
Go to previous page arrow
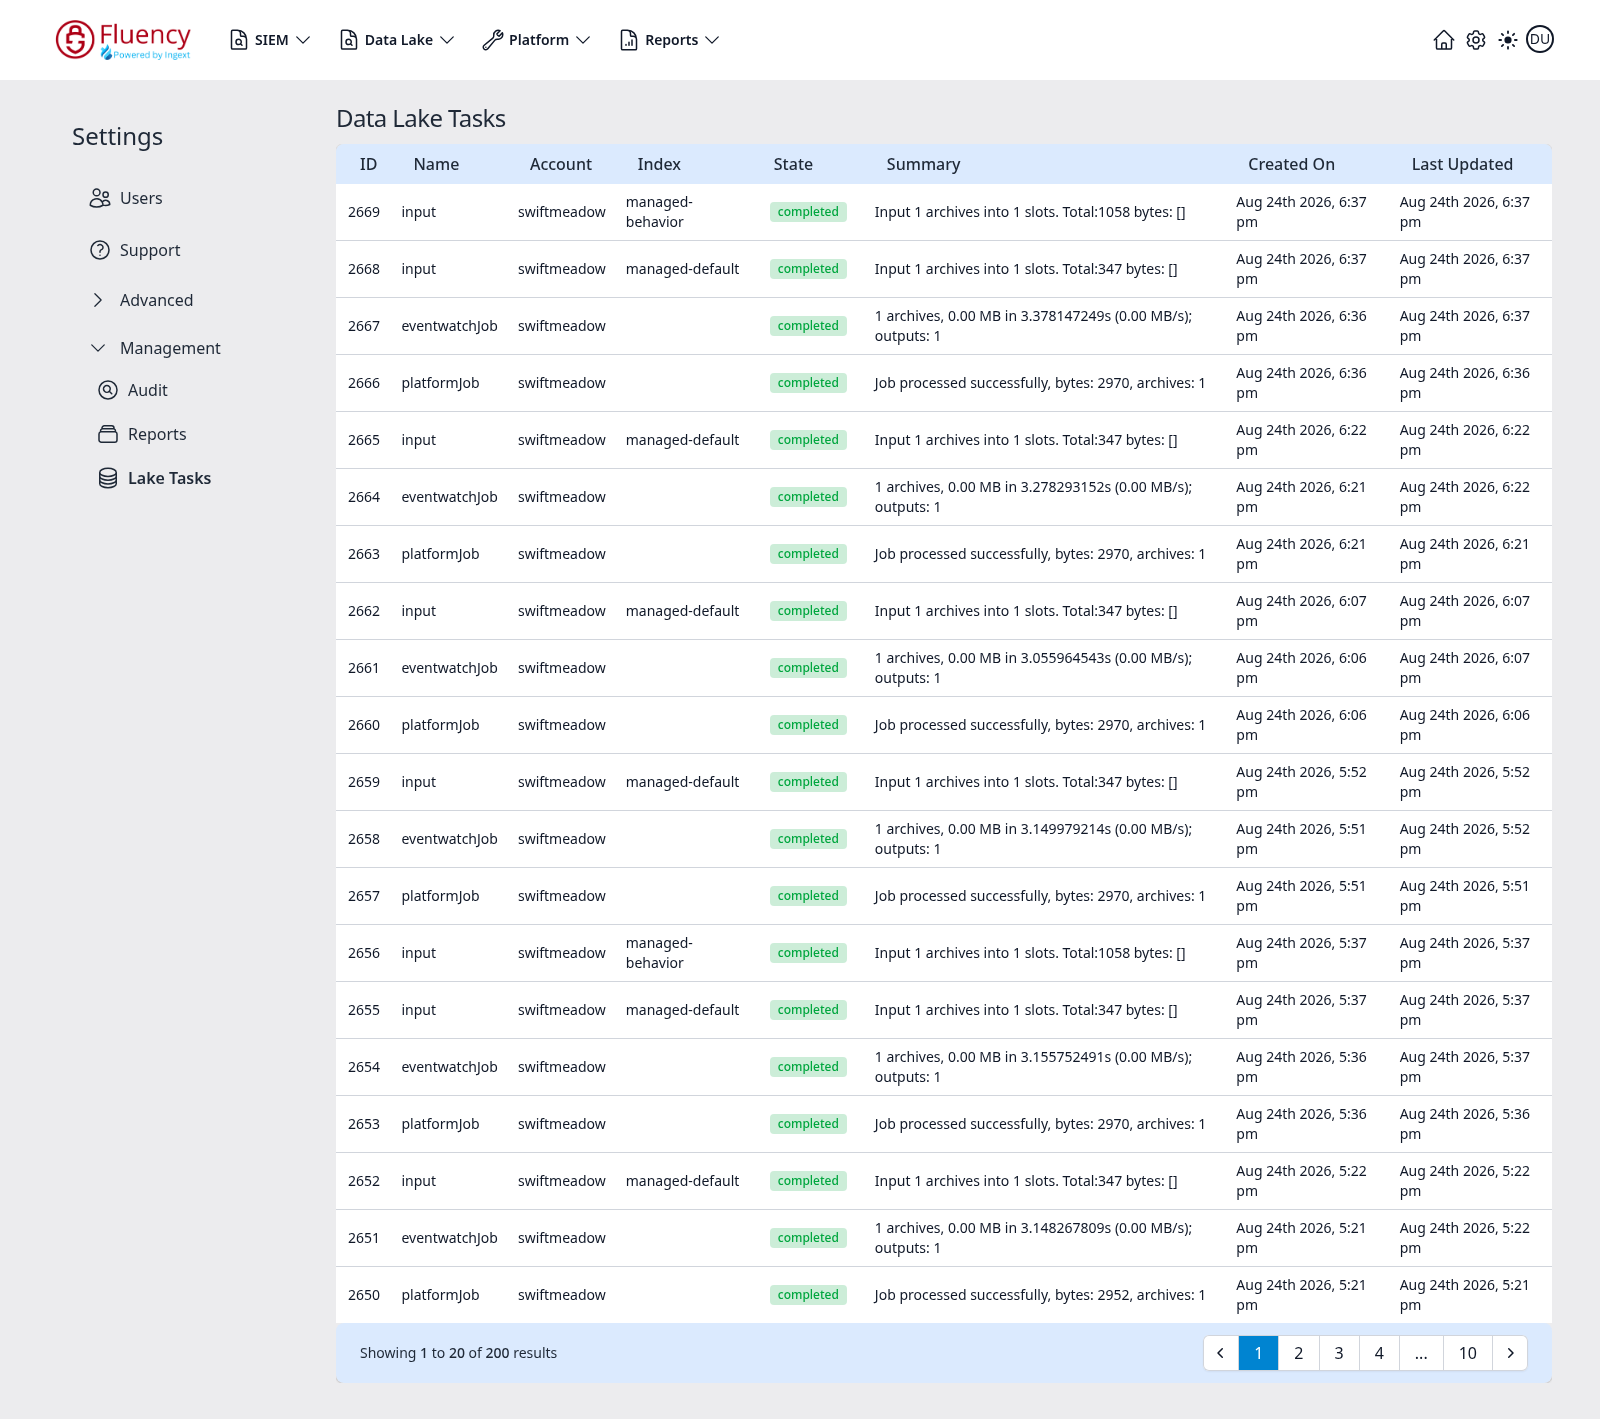pos(1220,1353)
